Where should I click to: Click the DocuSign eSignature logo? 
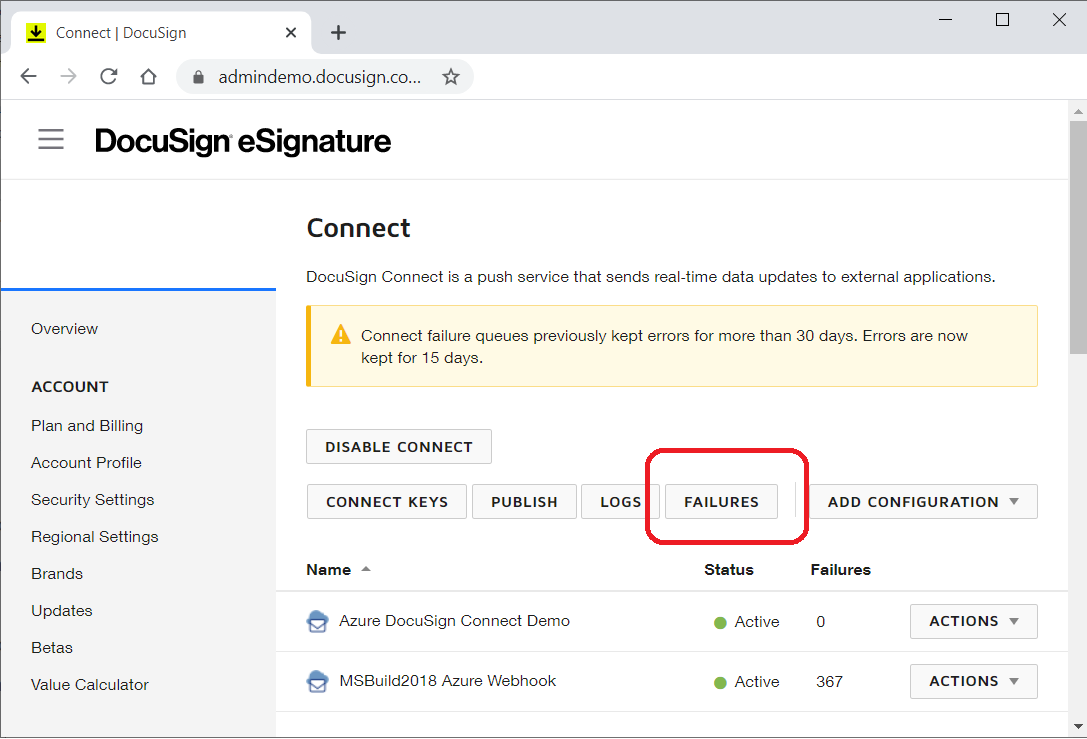pyautogui.click(x=242, y=141)
